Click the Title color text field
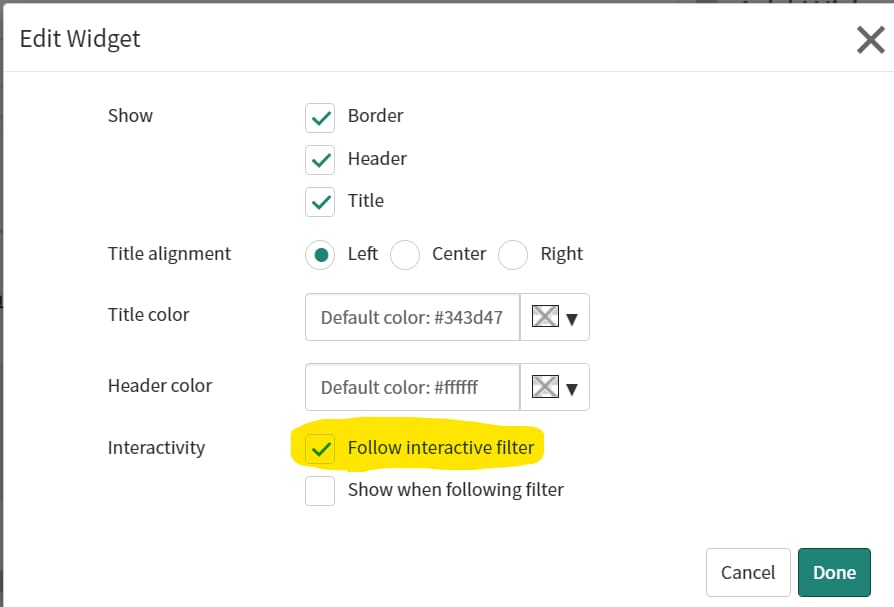This screenshot has width=894, height=607. 412,317
